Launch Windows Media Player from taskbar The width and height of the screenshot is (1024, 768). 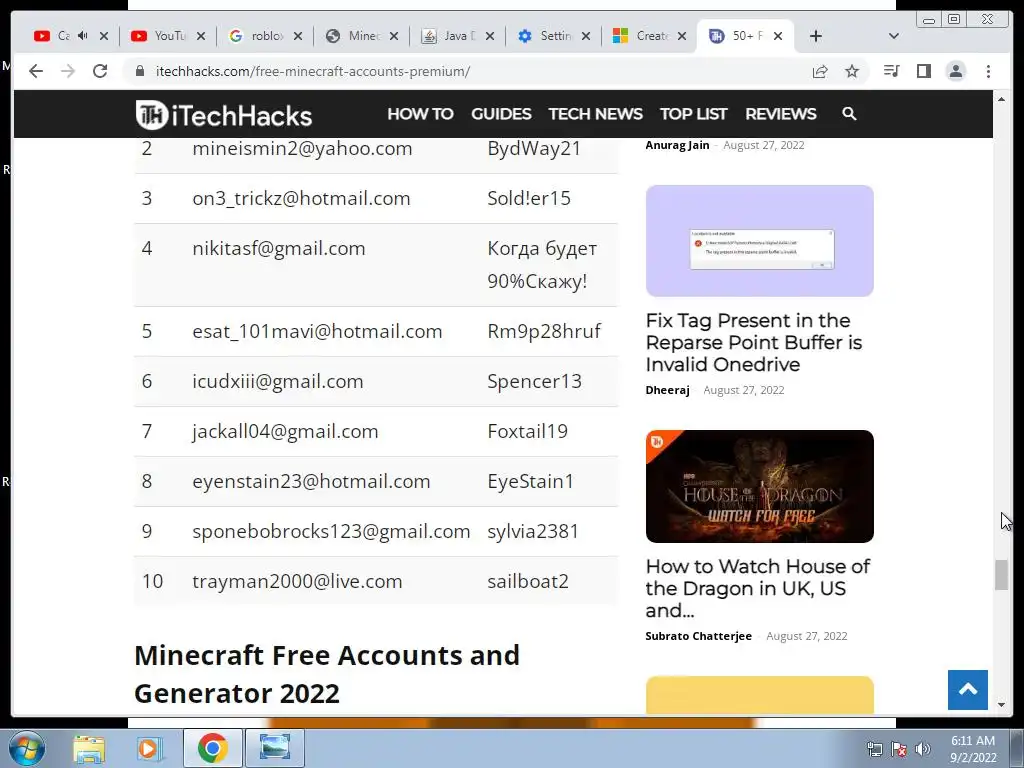149,748
